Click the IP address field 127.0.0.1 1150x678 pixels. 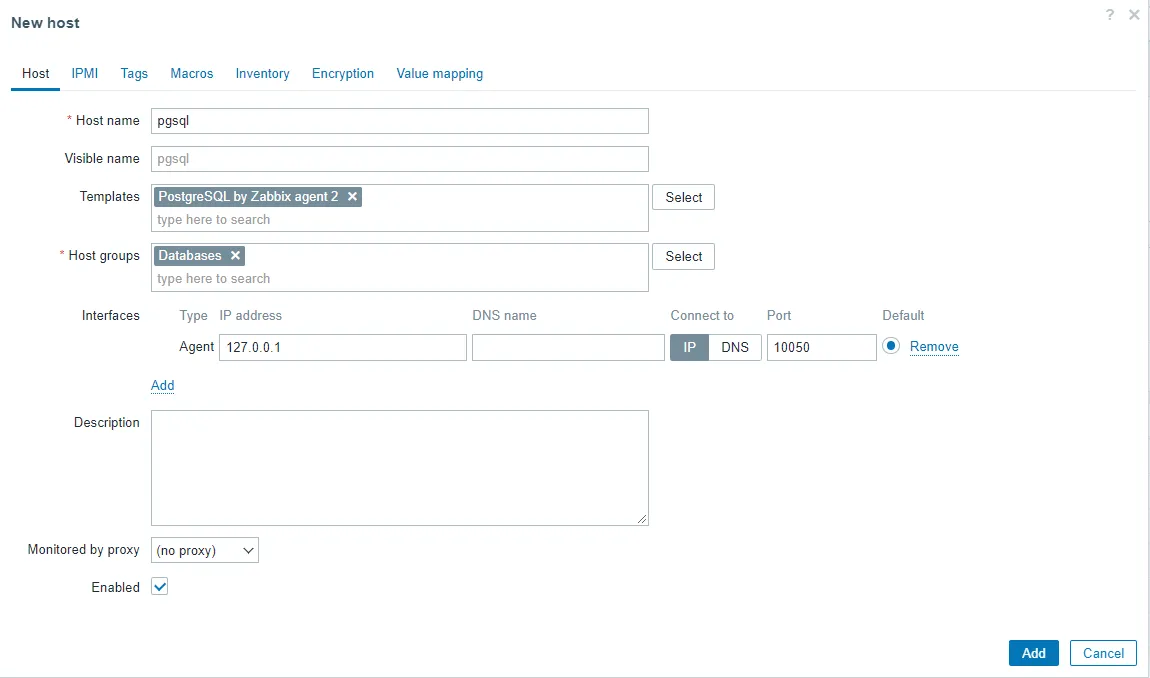pos(343,347)
